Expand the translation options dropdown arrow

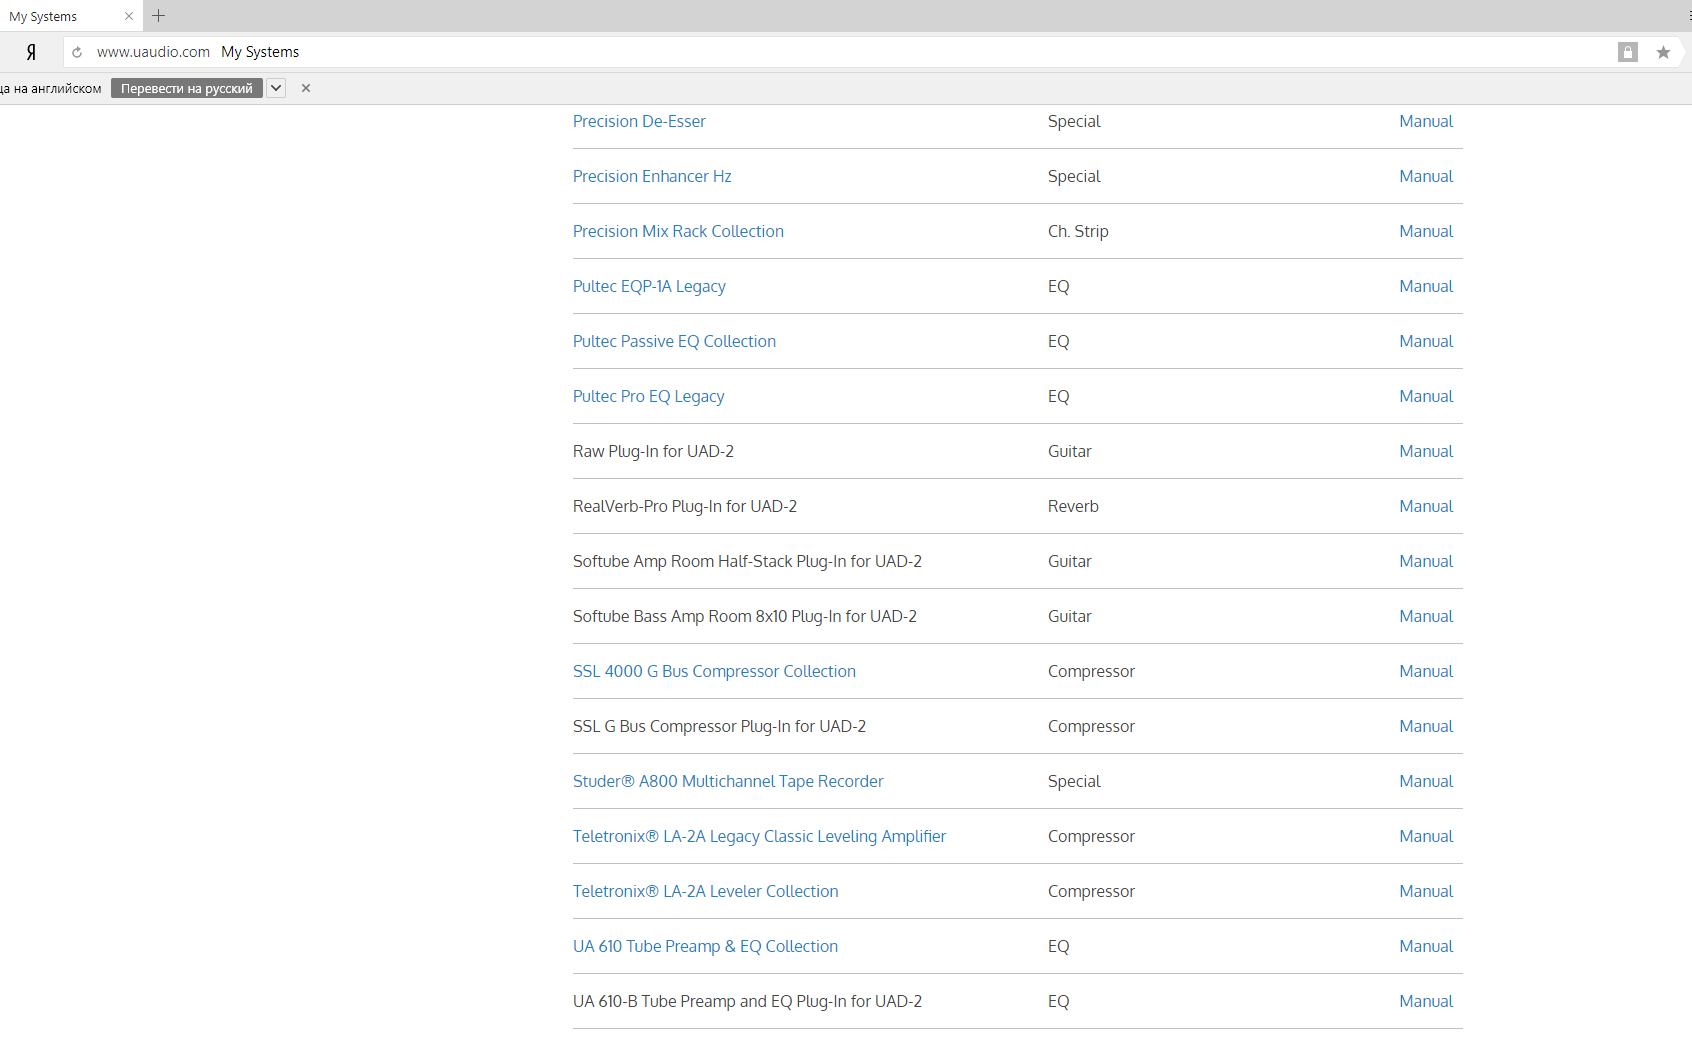coord(276,88)
